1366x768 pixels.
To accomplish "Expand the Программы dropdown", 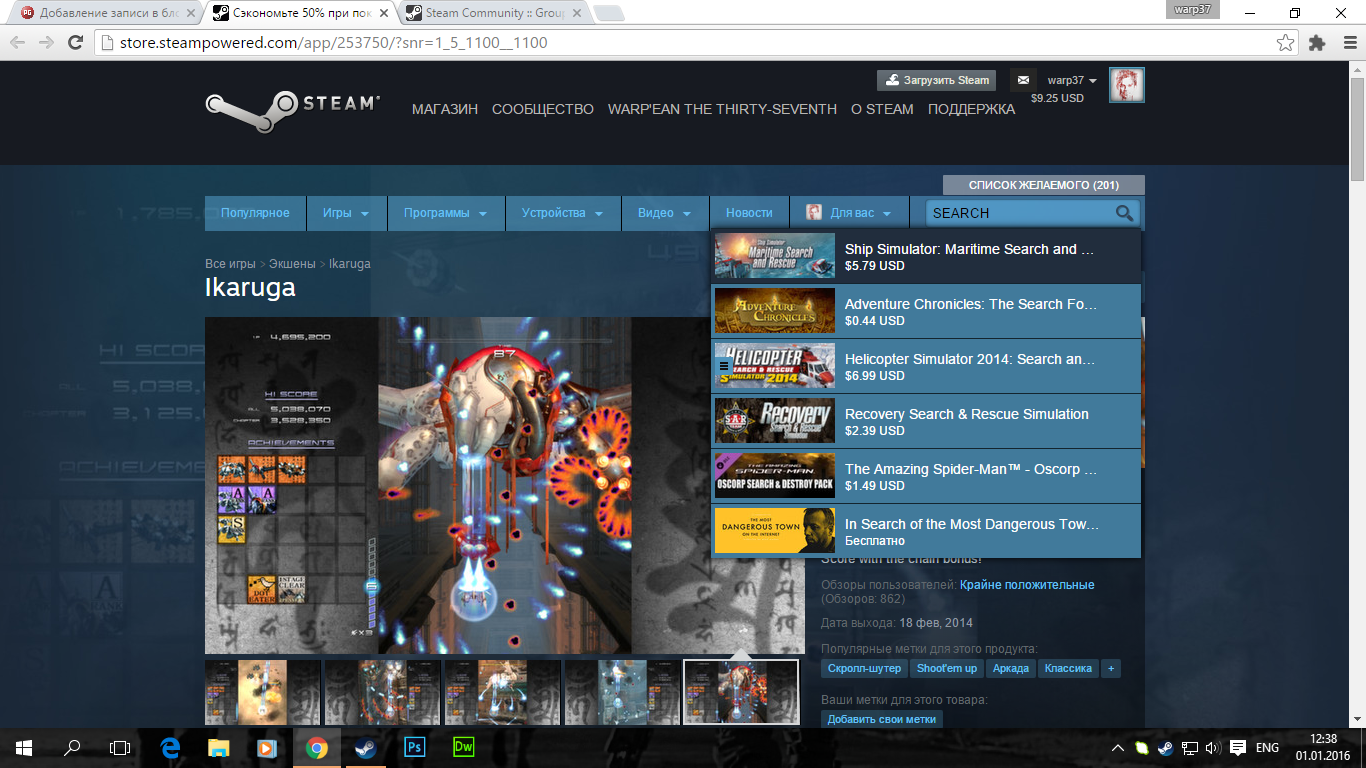I will (x=445, y=213).
